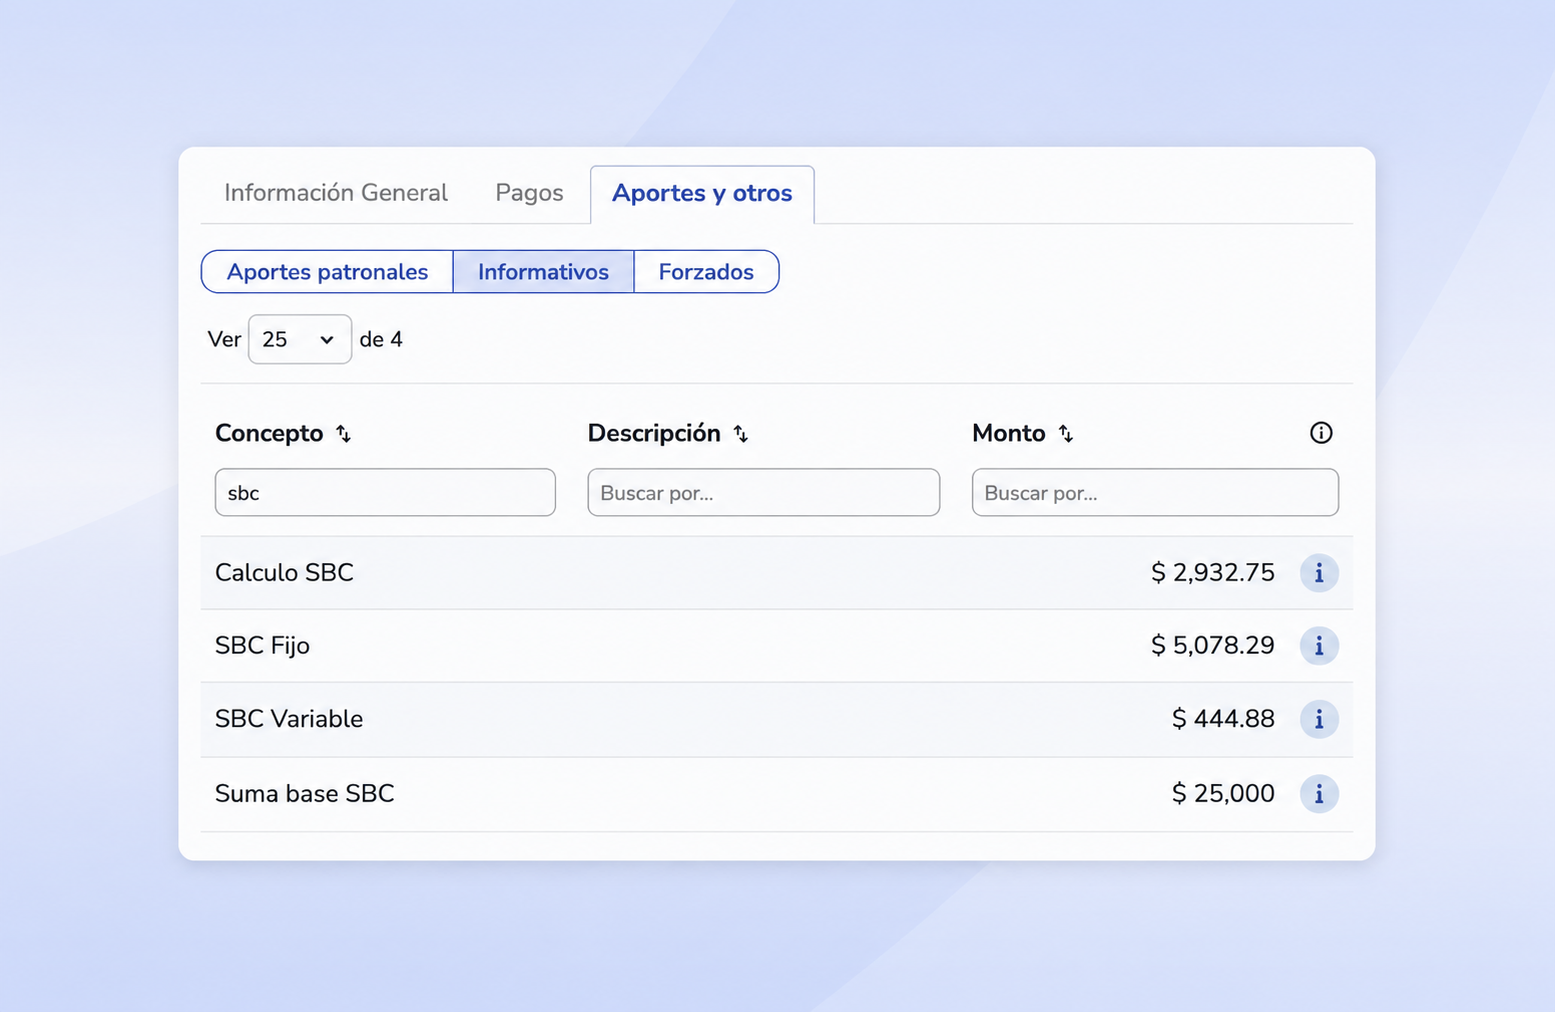Choose Aportes patronales segment

327,272
